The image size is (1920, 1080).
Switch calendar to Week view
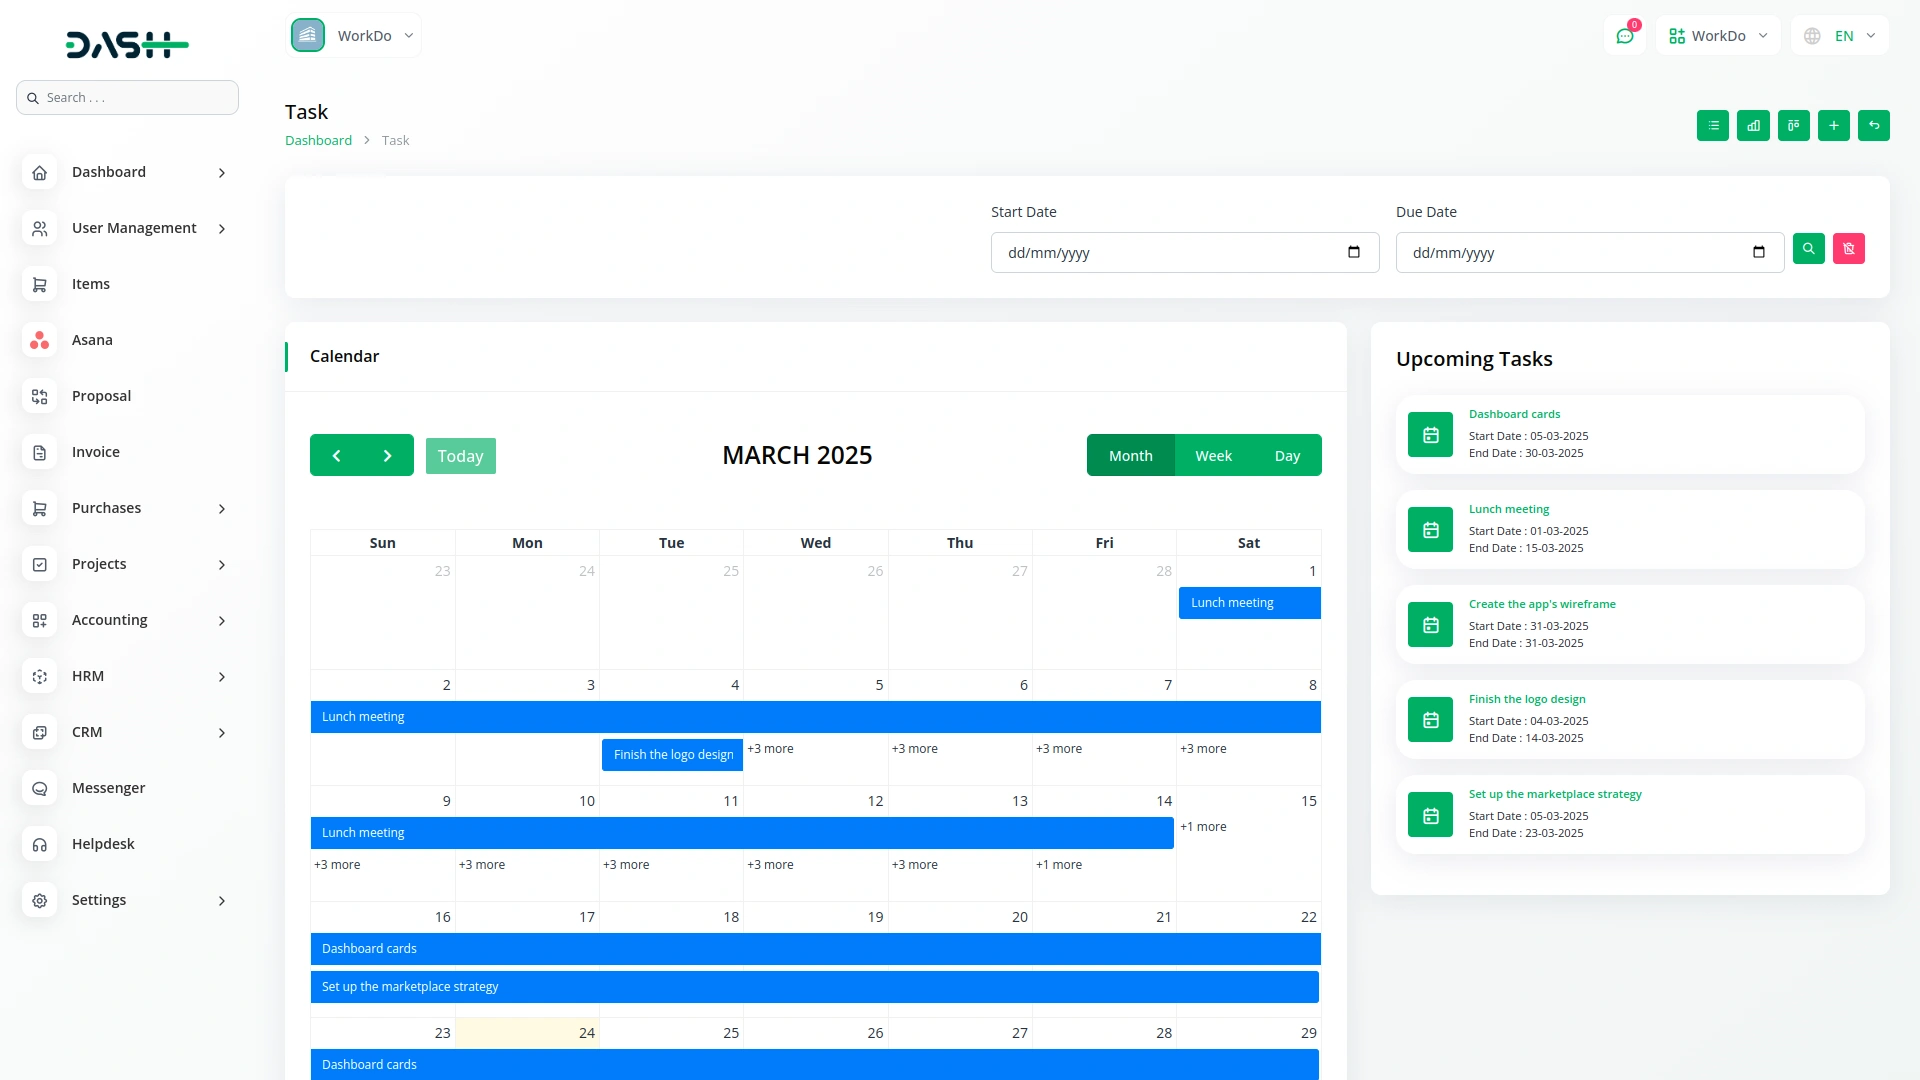1213,456
